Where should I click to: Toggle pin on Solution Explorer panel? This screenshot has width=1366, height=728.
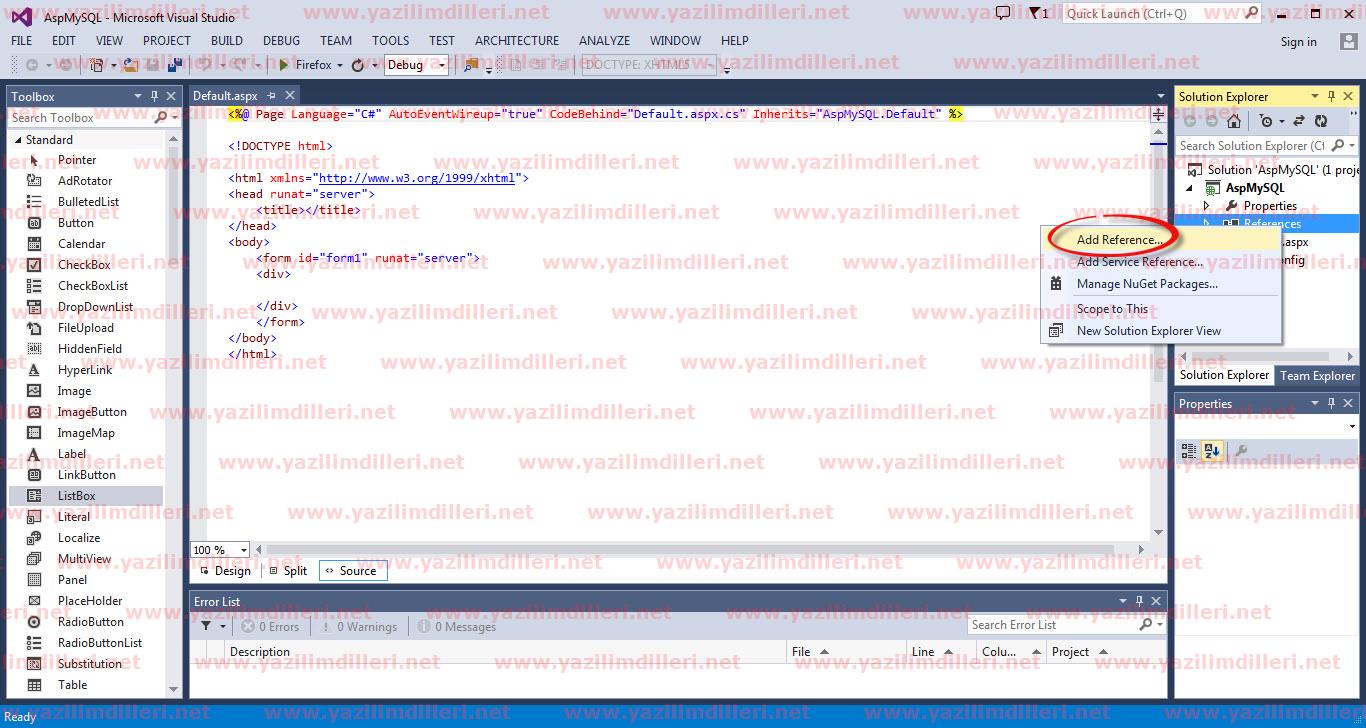tap(1331, 96)
